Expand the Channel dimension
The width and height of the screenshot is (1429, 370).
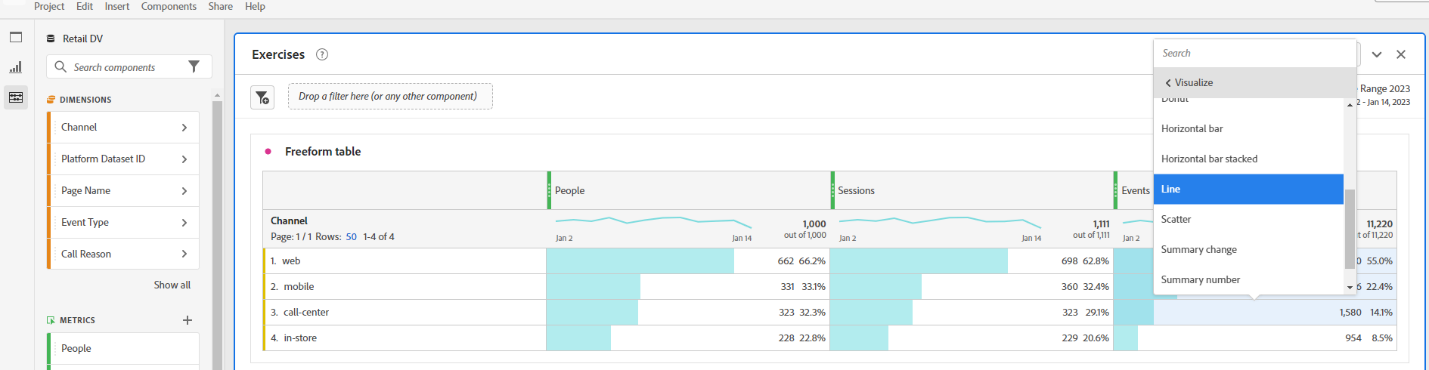tap(184, 127)
